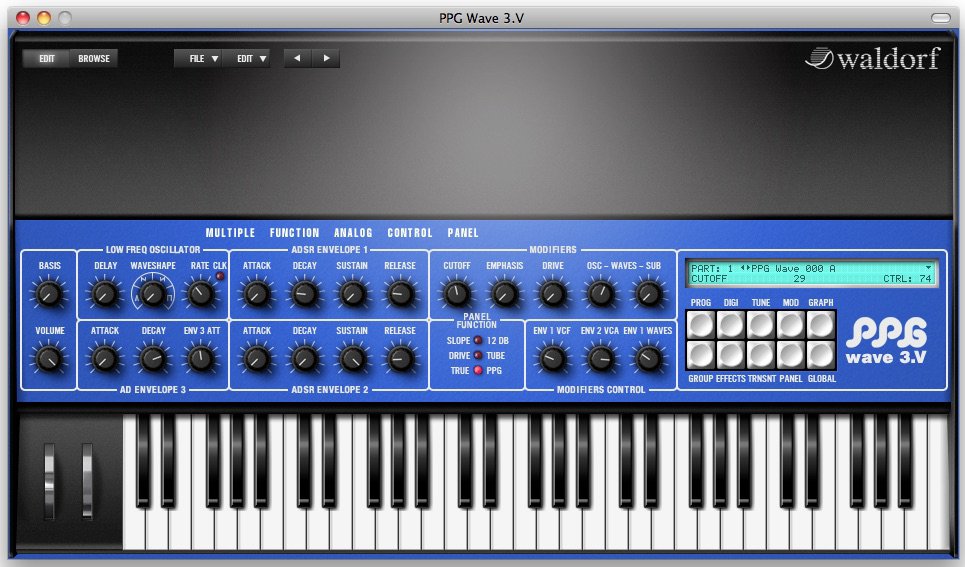Switch to the BROWSE tab
This screenshot has height=567, width=965.
95,59
